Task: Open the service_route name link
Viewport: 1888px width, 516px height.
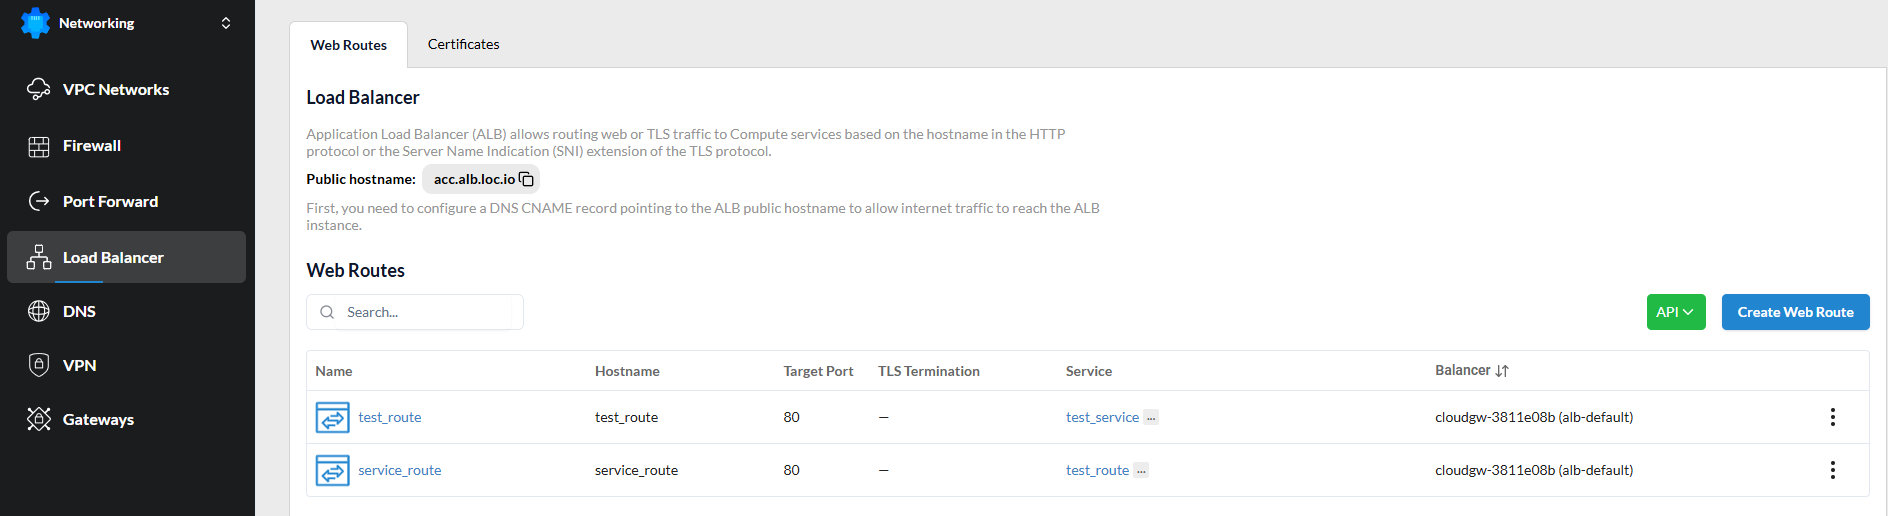Action: 399,470
